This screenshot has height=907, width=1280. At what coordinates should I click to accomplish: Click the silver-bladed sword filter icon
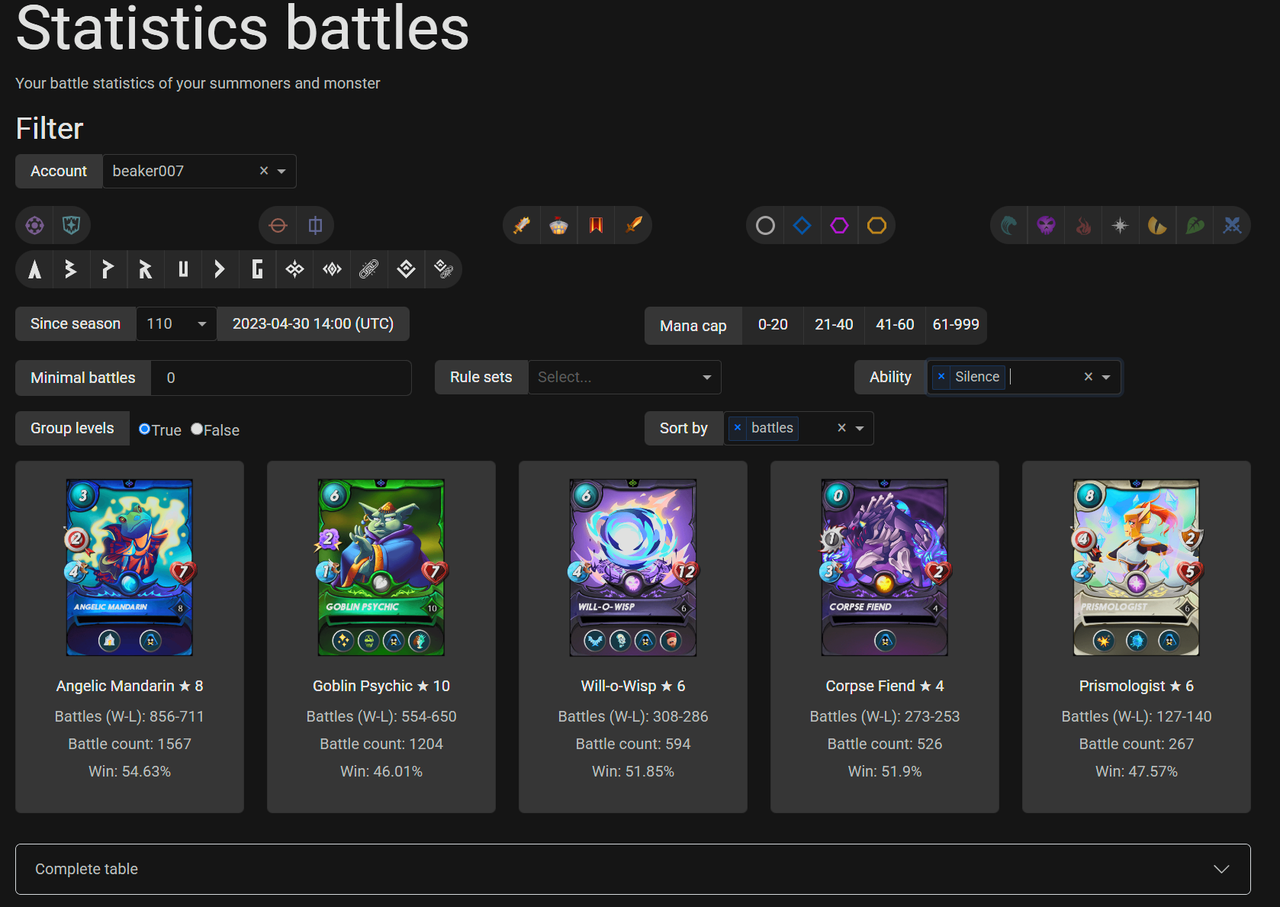click(x=521, y=226)
